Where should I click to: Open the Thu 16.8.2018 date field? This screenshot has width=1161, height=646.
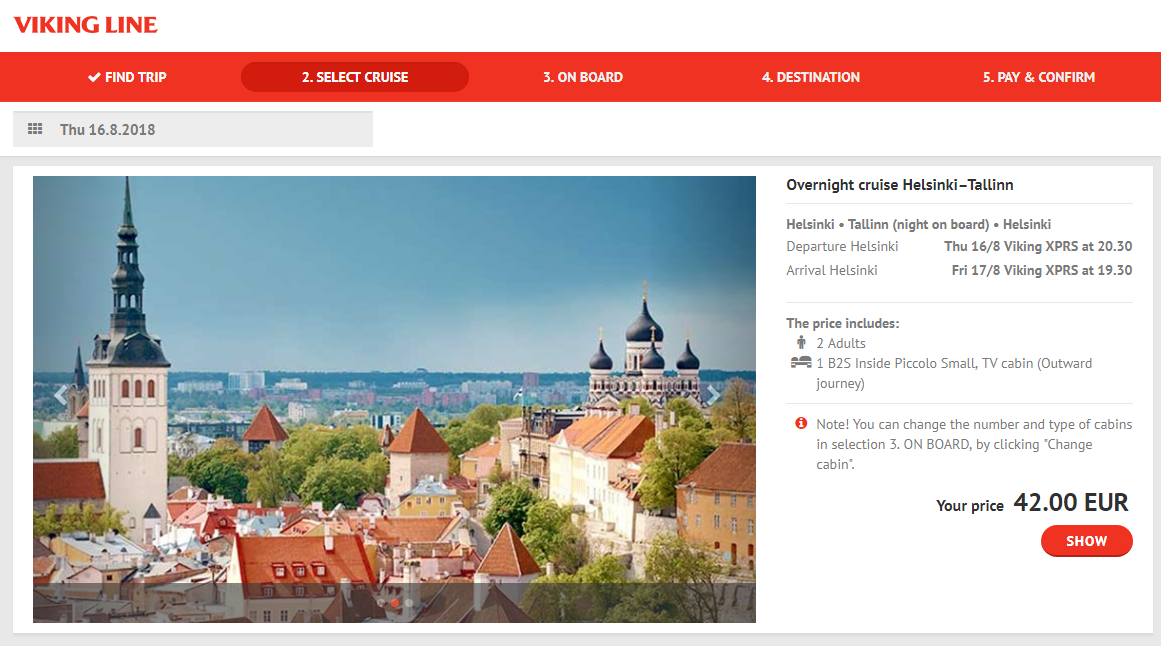193,129
